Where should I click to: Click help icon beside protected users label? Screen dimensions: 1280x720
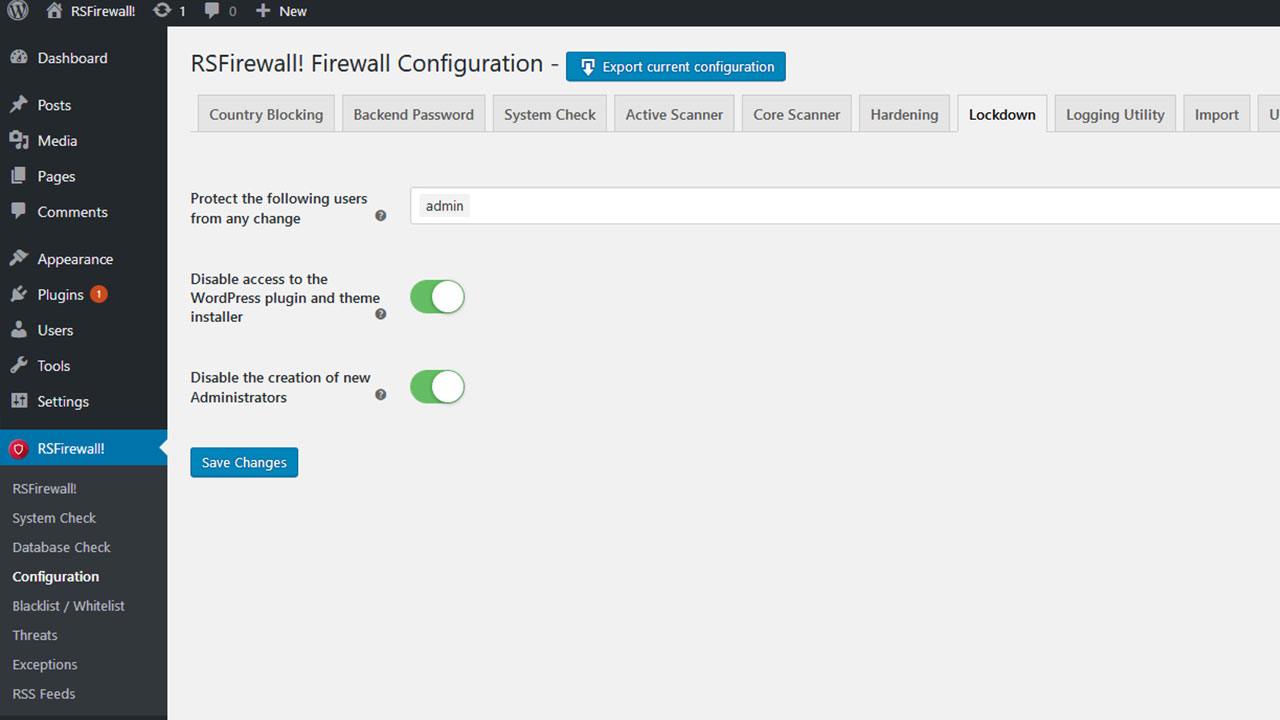[380, 215]
